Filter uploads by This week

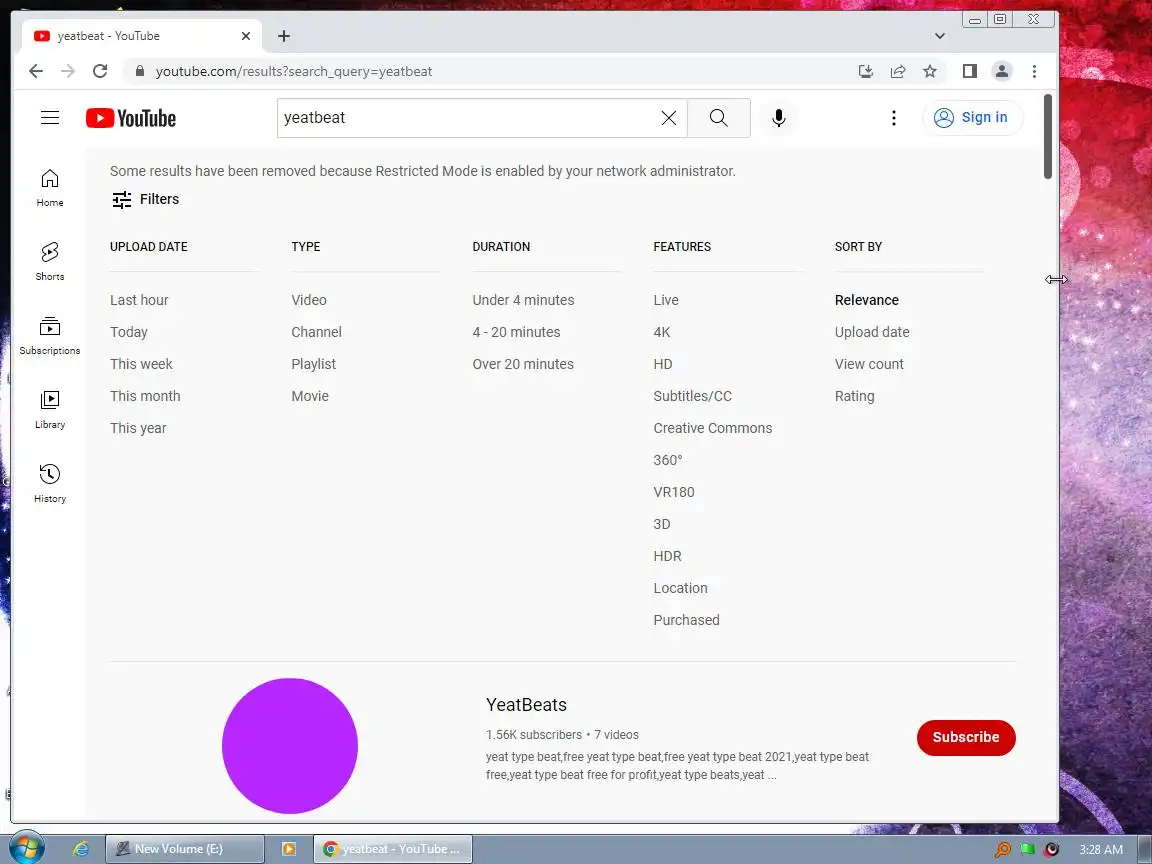coord(141,364)
